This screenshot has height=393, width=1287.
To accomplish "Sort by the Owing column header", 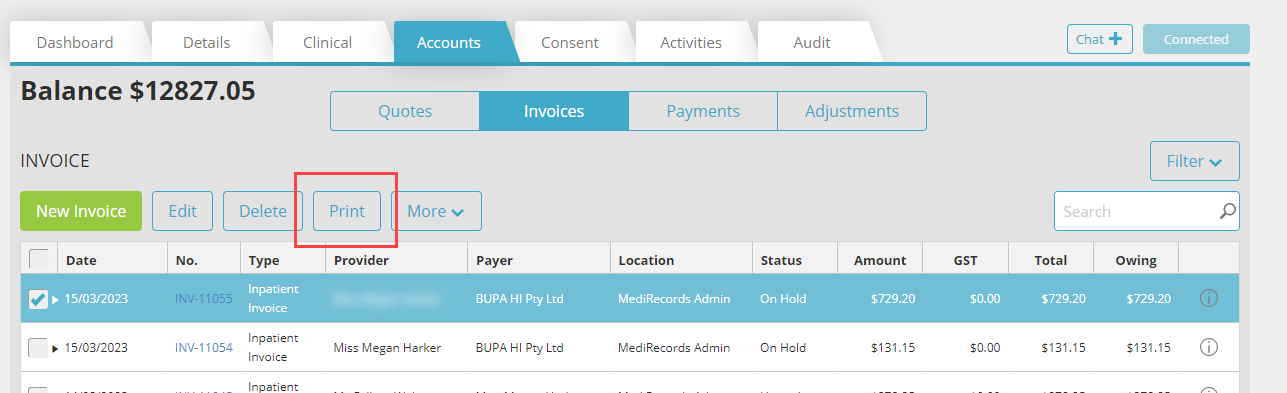I will coord(1136,260).
